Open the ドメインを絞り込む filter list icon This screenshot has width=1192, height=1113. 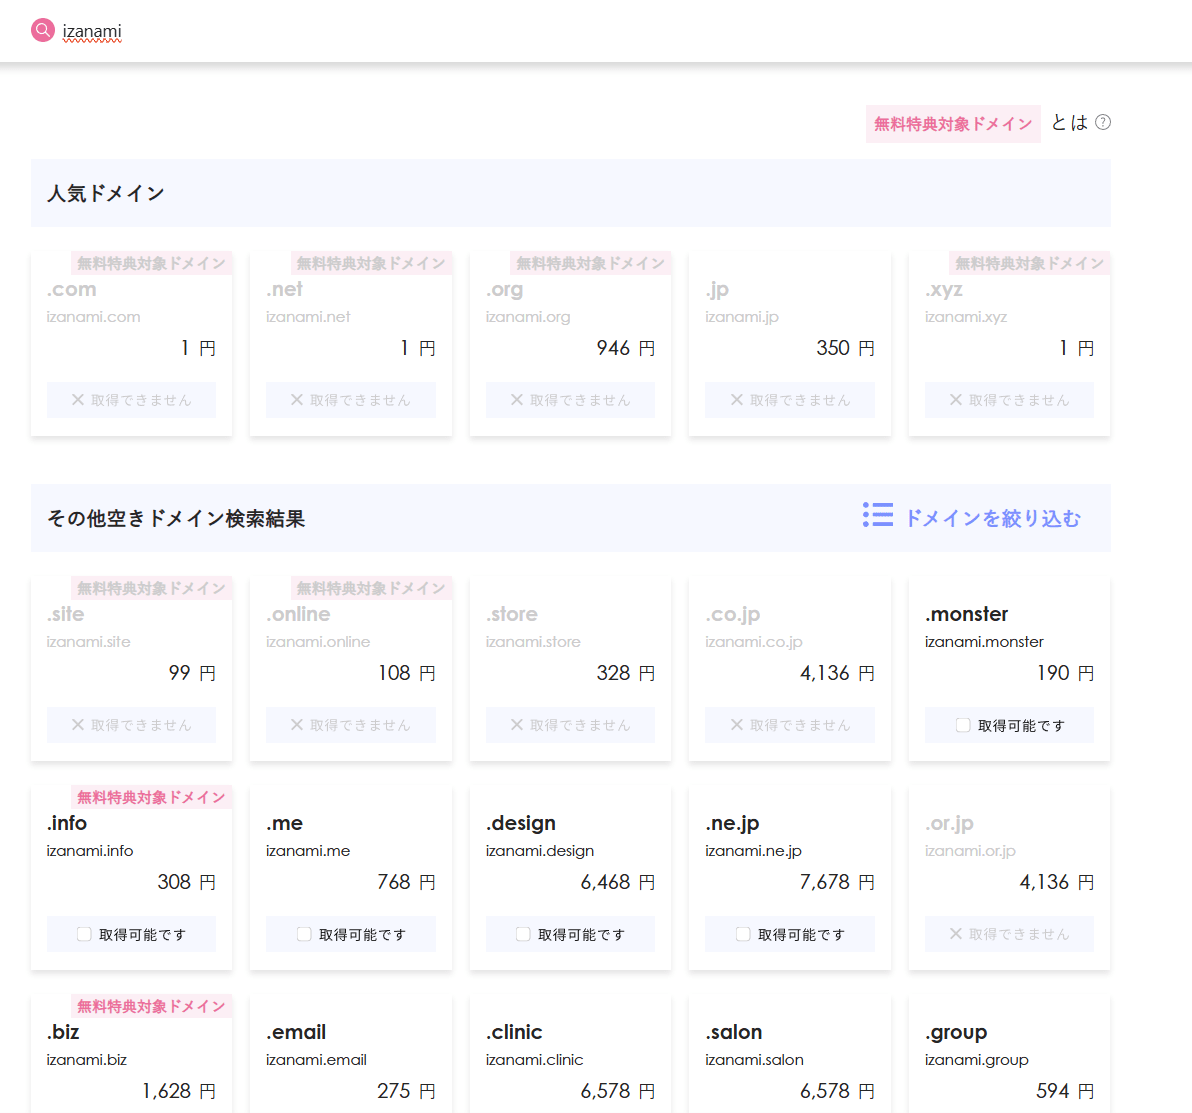point(878,515)
